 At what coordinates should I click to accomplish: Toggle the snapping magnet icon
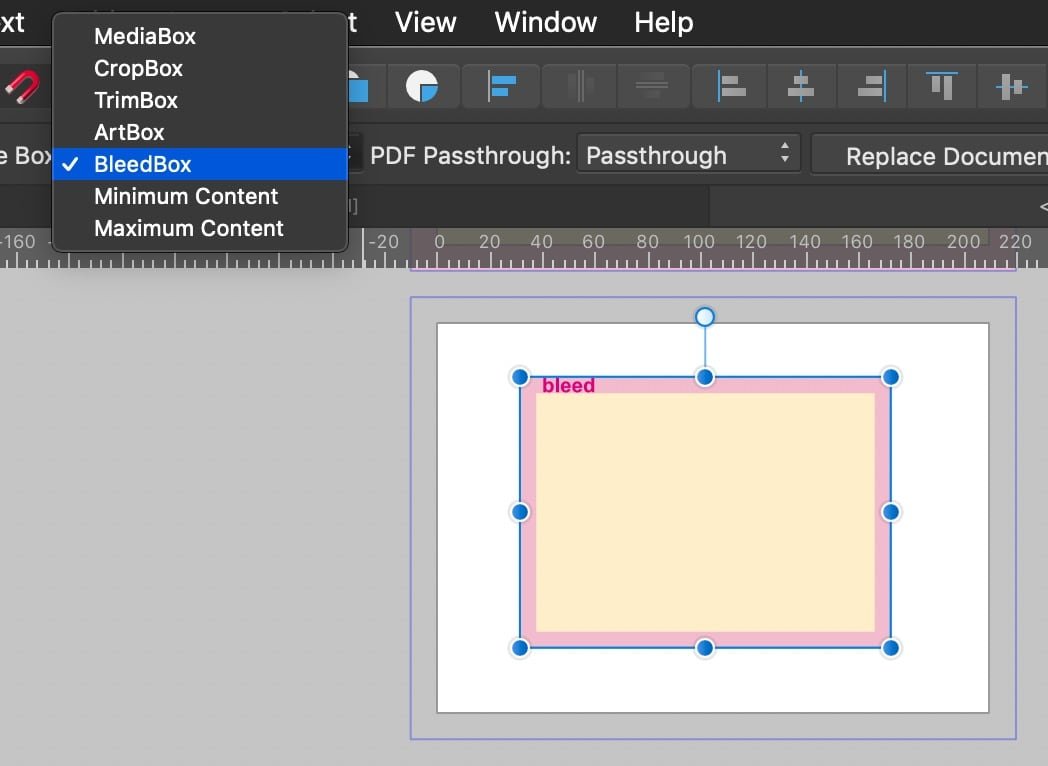[x=20, y=86]
